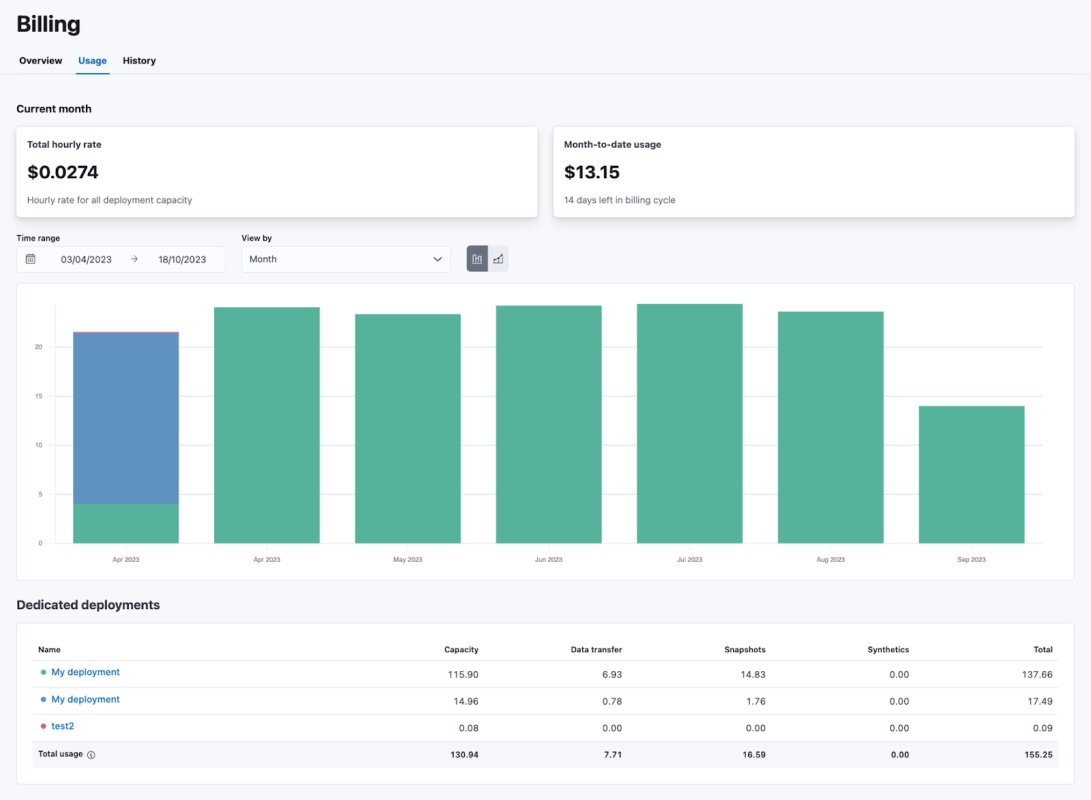Switch to bar chart view

[x=477, y=259]
